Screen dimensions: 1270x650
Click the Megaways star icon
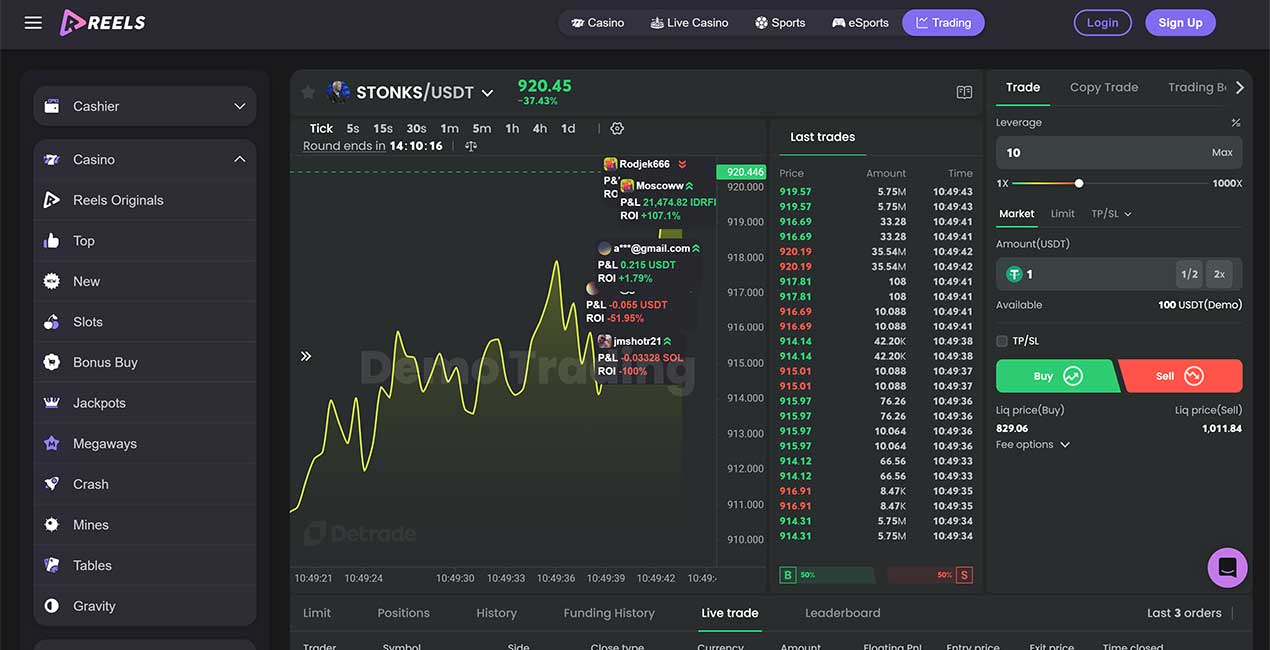52,443
